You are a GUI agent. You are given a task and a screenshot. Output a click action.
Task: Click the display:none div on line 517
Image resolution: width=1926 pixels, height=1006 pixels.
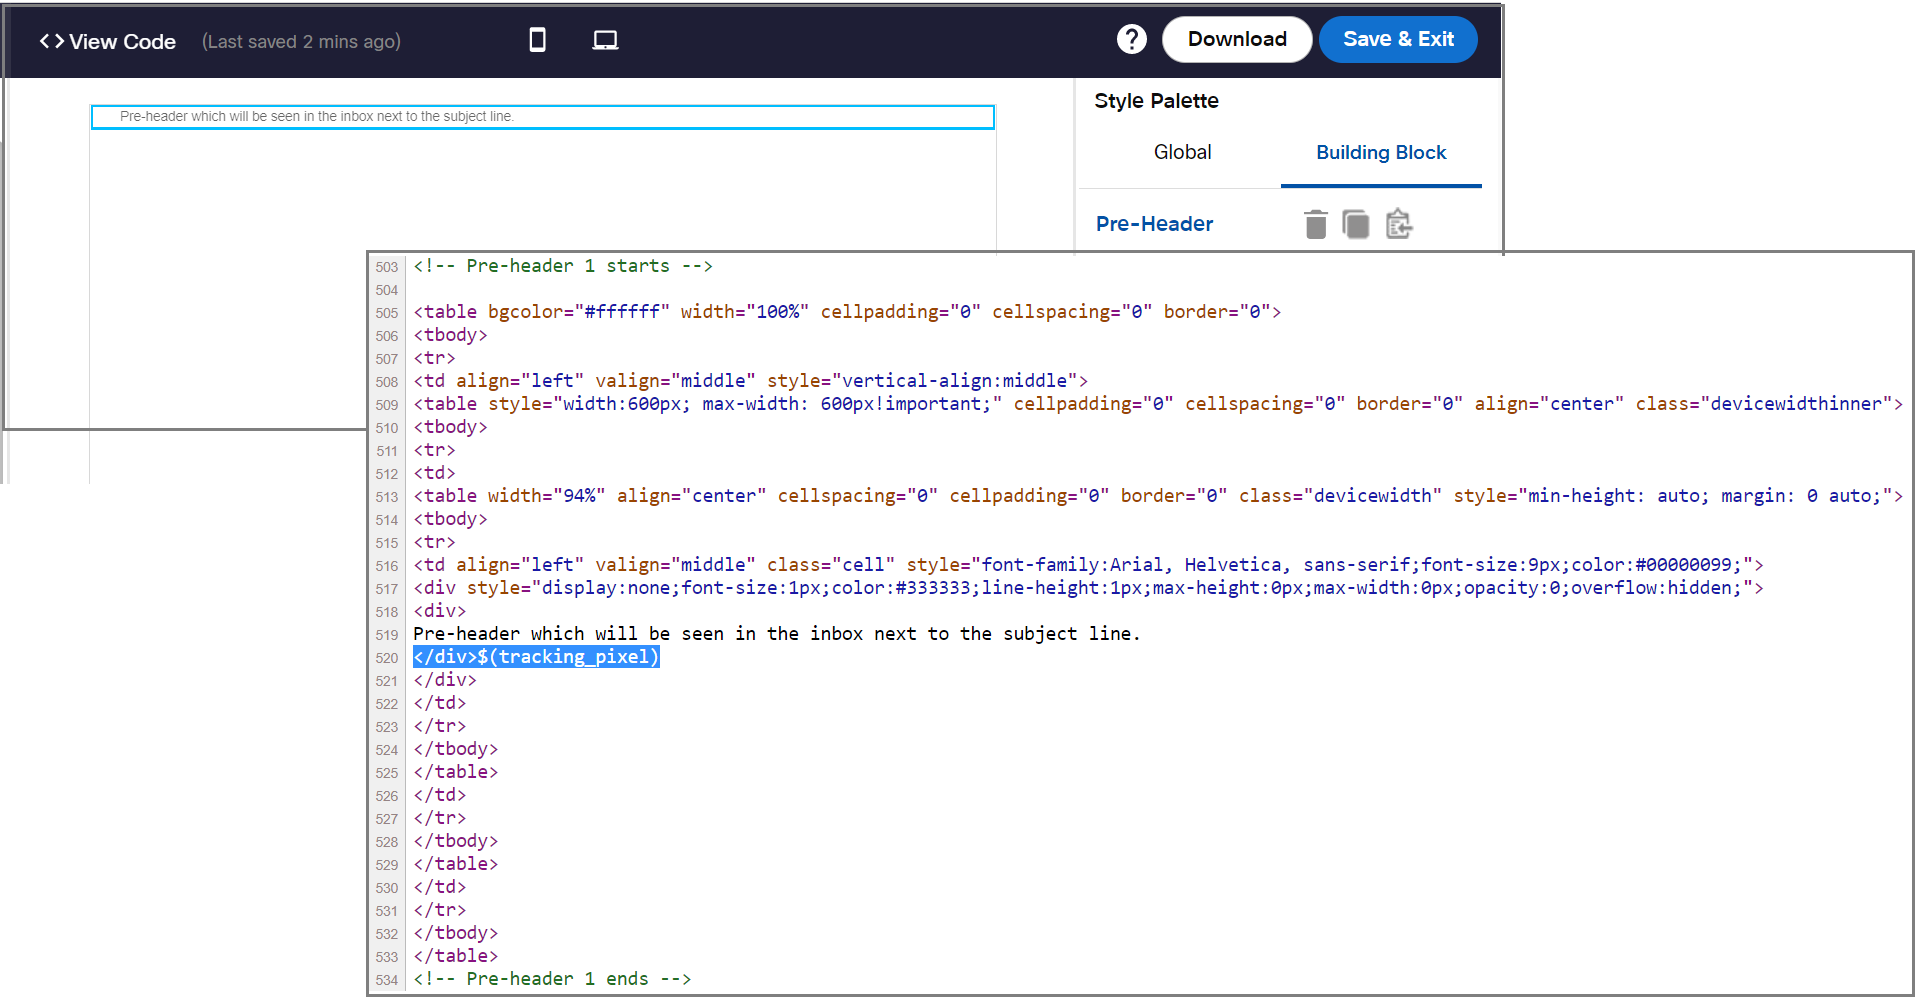coord(1088,588)
